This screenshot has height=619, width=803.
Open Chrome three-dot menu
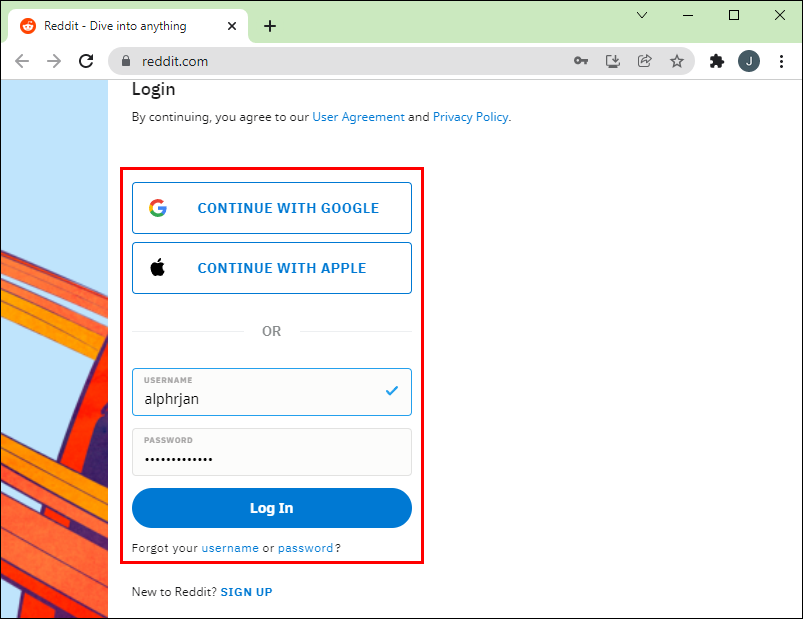coord(781,61)
